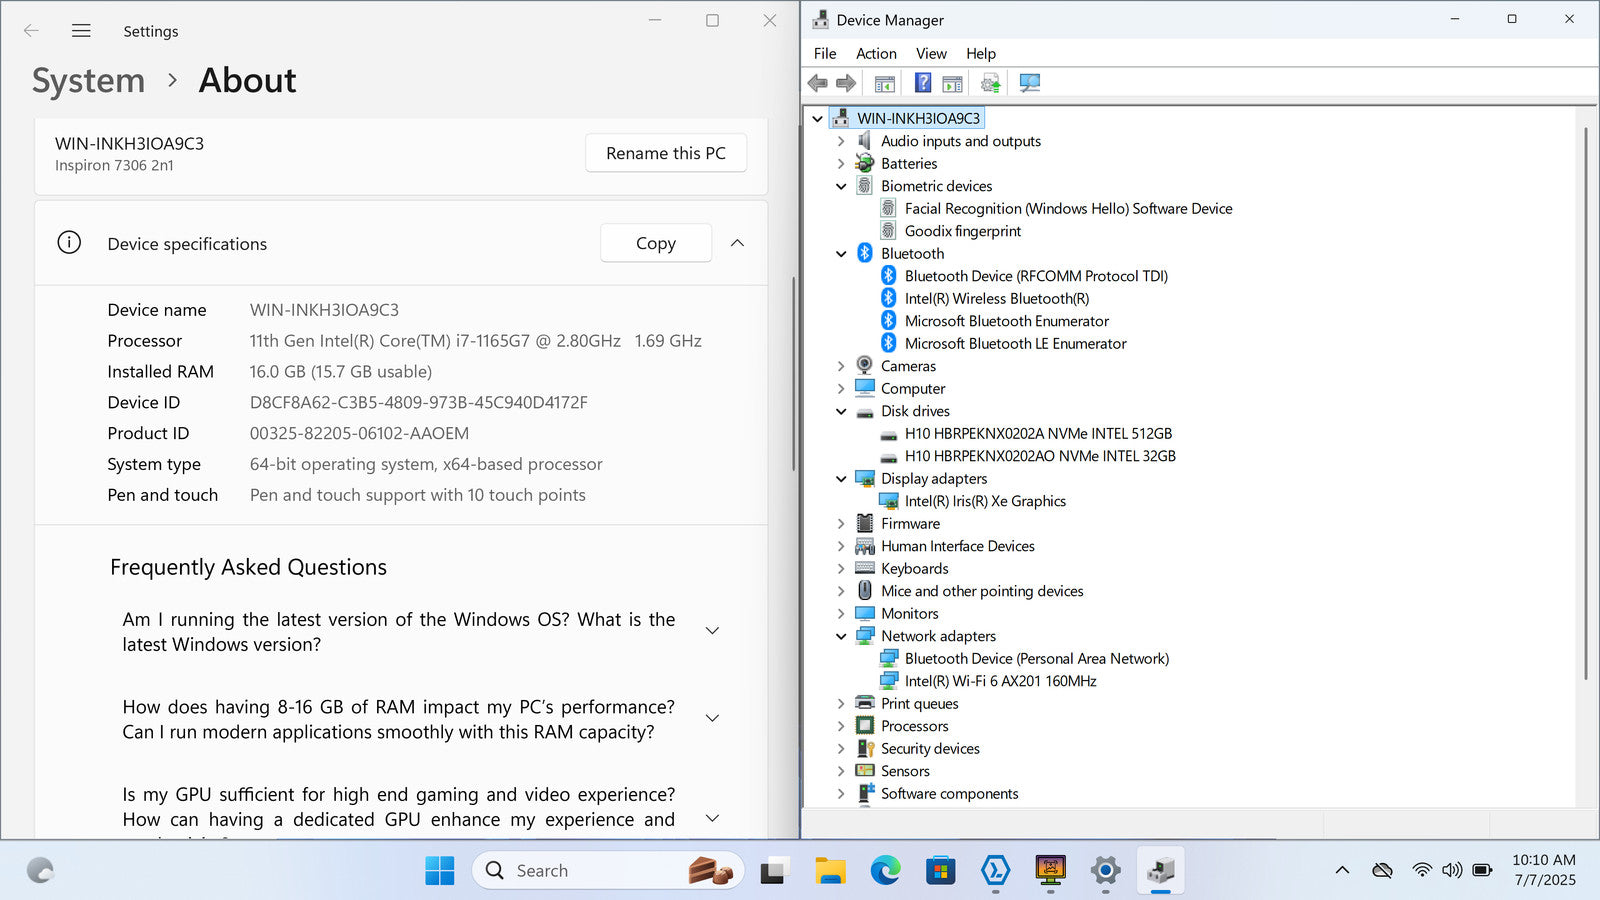Expand the Audio inputs and outputs node

point(841,141)
